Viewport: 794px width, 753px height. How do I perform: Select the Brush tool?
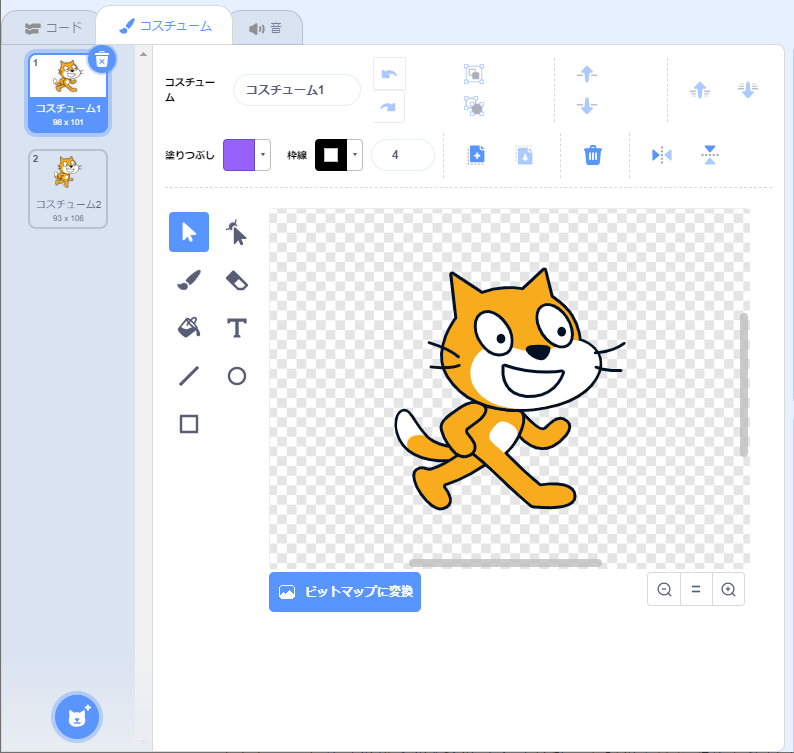(188, 280)
